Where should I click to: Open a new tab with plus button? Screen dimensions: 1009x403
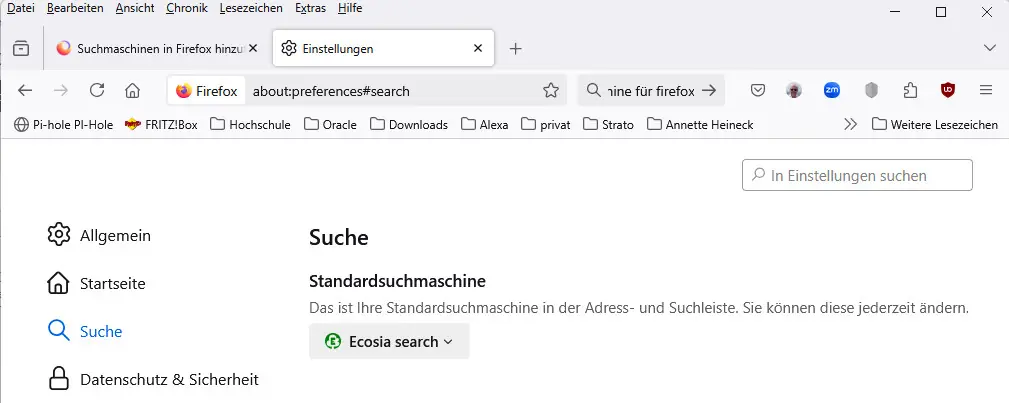point(515,48)
